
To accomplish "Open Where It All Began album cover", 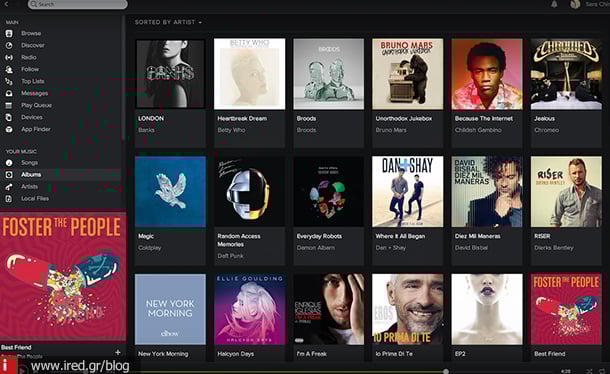I will (408, 191).
